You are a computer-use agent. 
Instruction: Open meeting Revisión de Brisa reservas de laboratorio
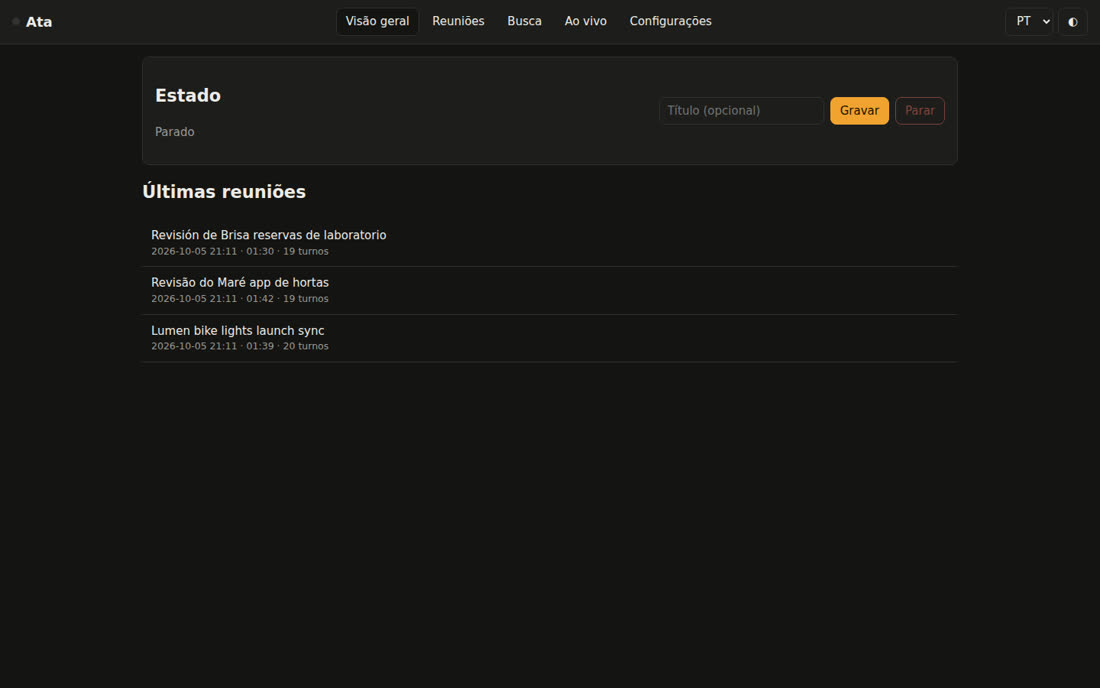coord(549,243)
